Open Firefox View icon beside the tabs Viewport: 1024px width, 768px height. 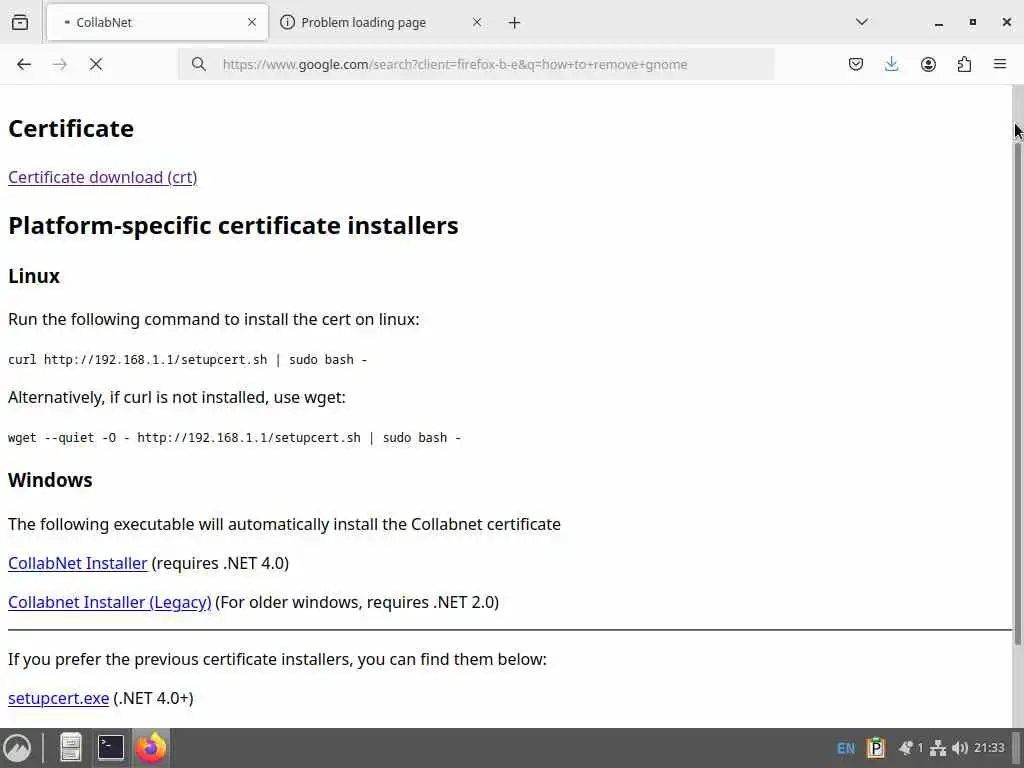pos(20,22)
